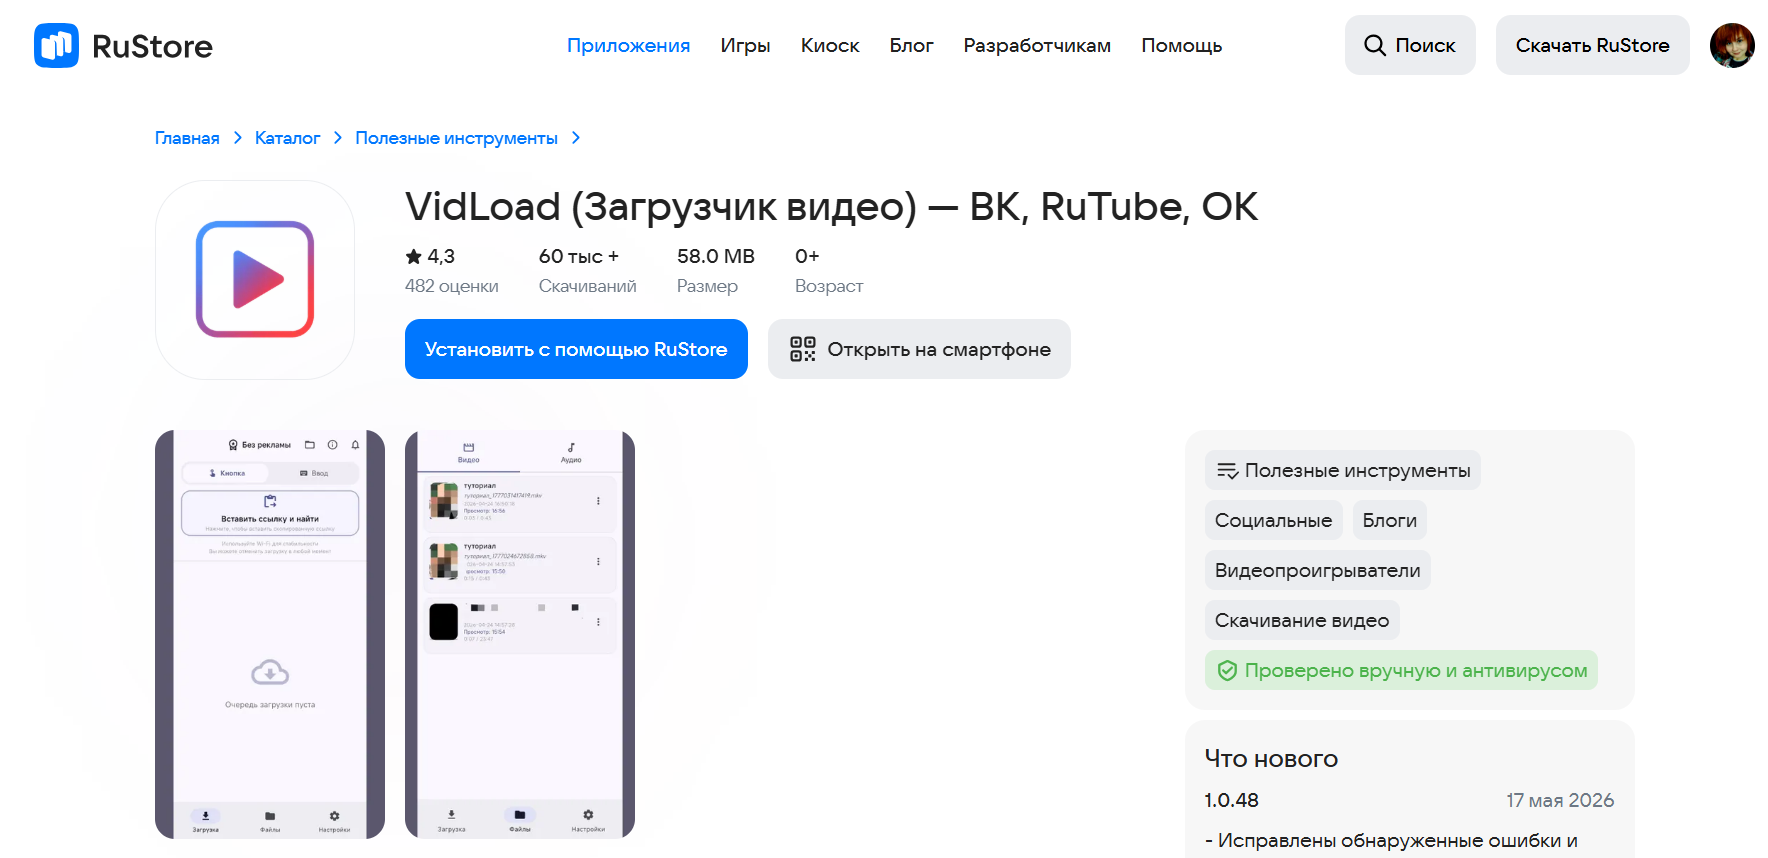
Task: Select the Блоги tag
Action: 1389,520
